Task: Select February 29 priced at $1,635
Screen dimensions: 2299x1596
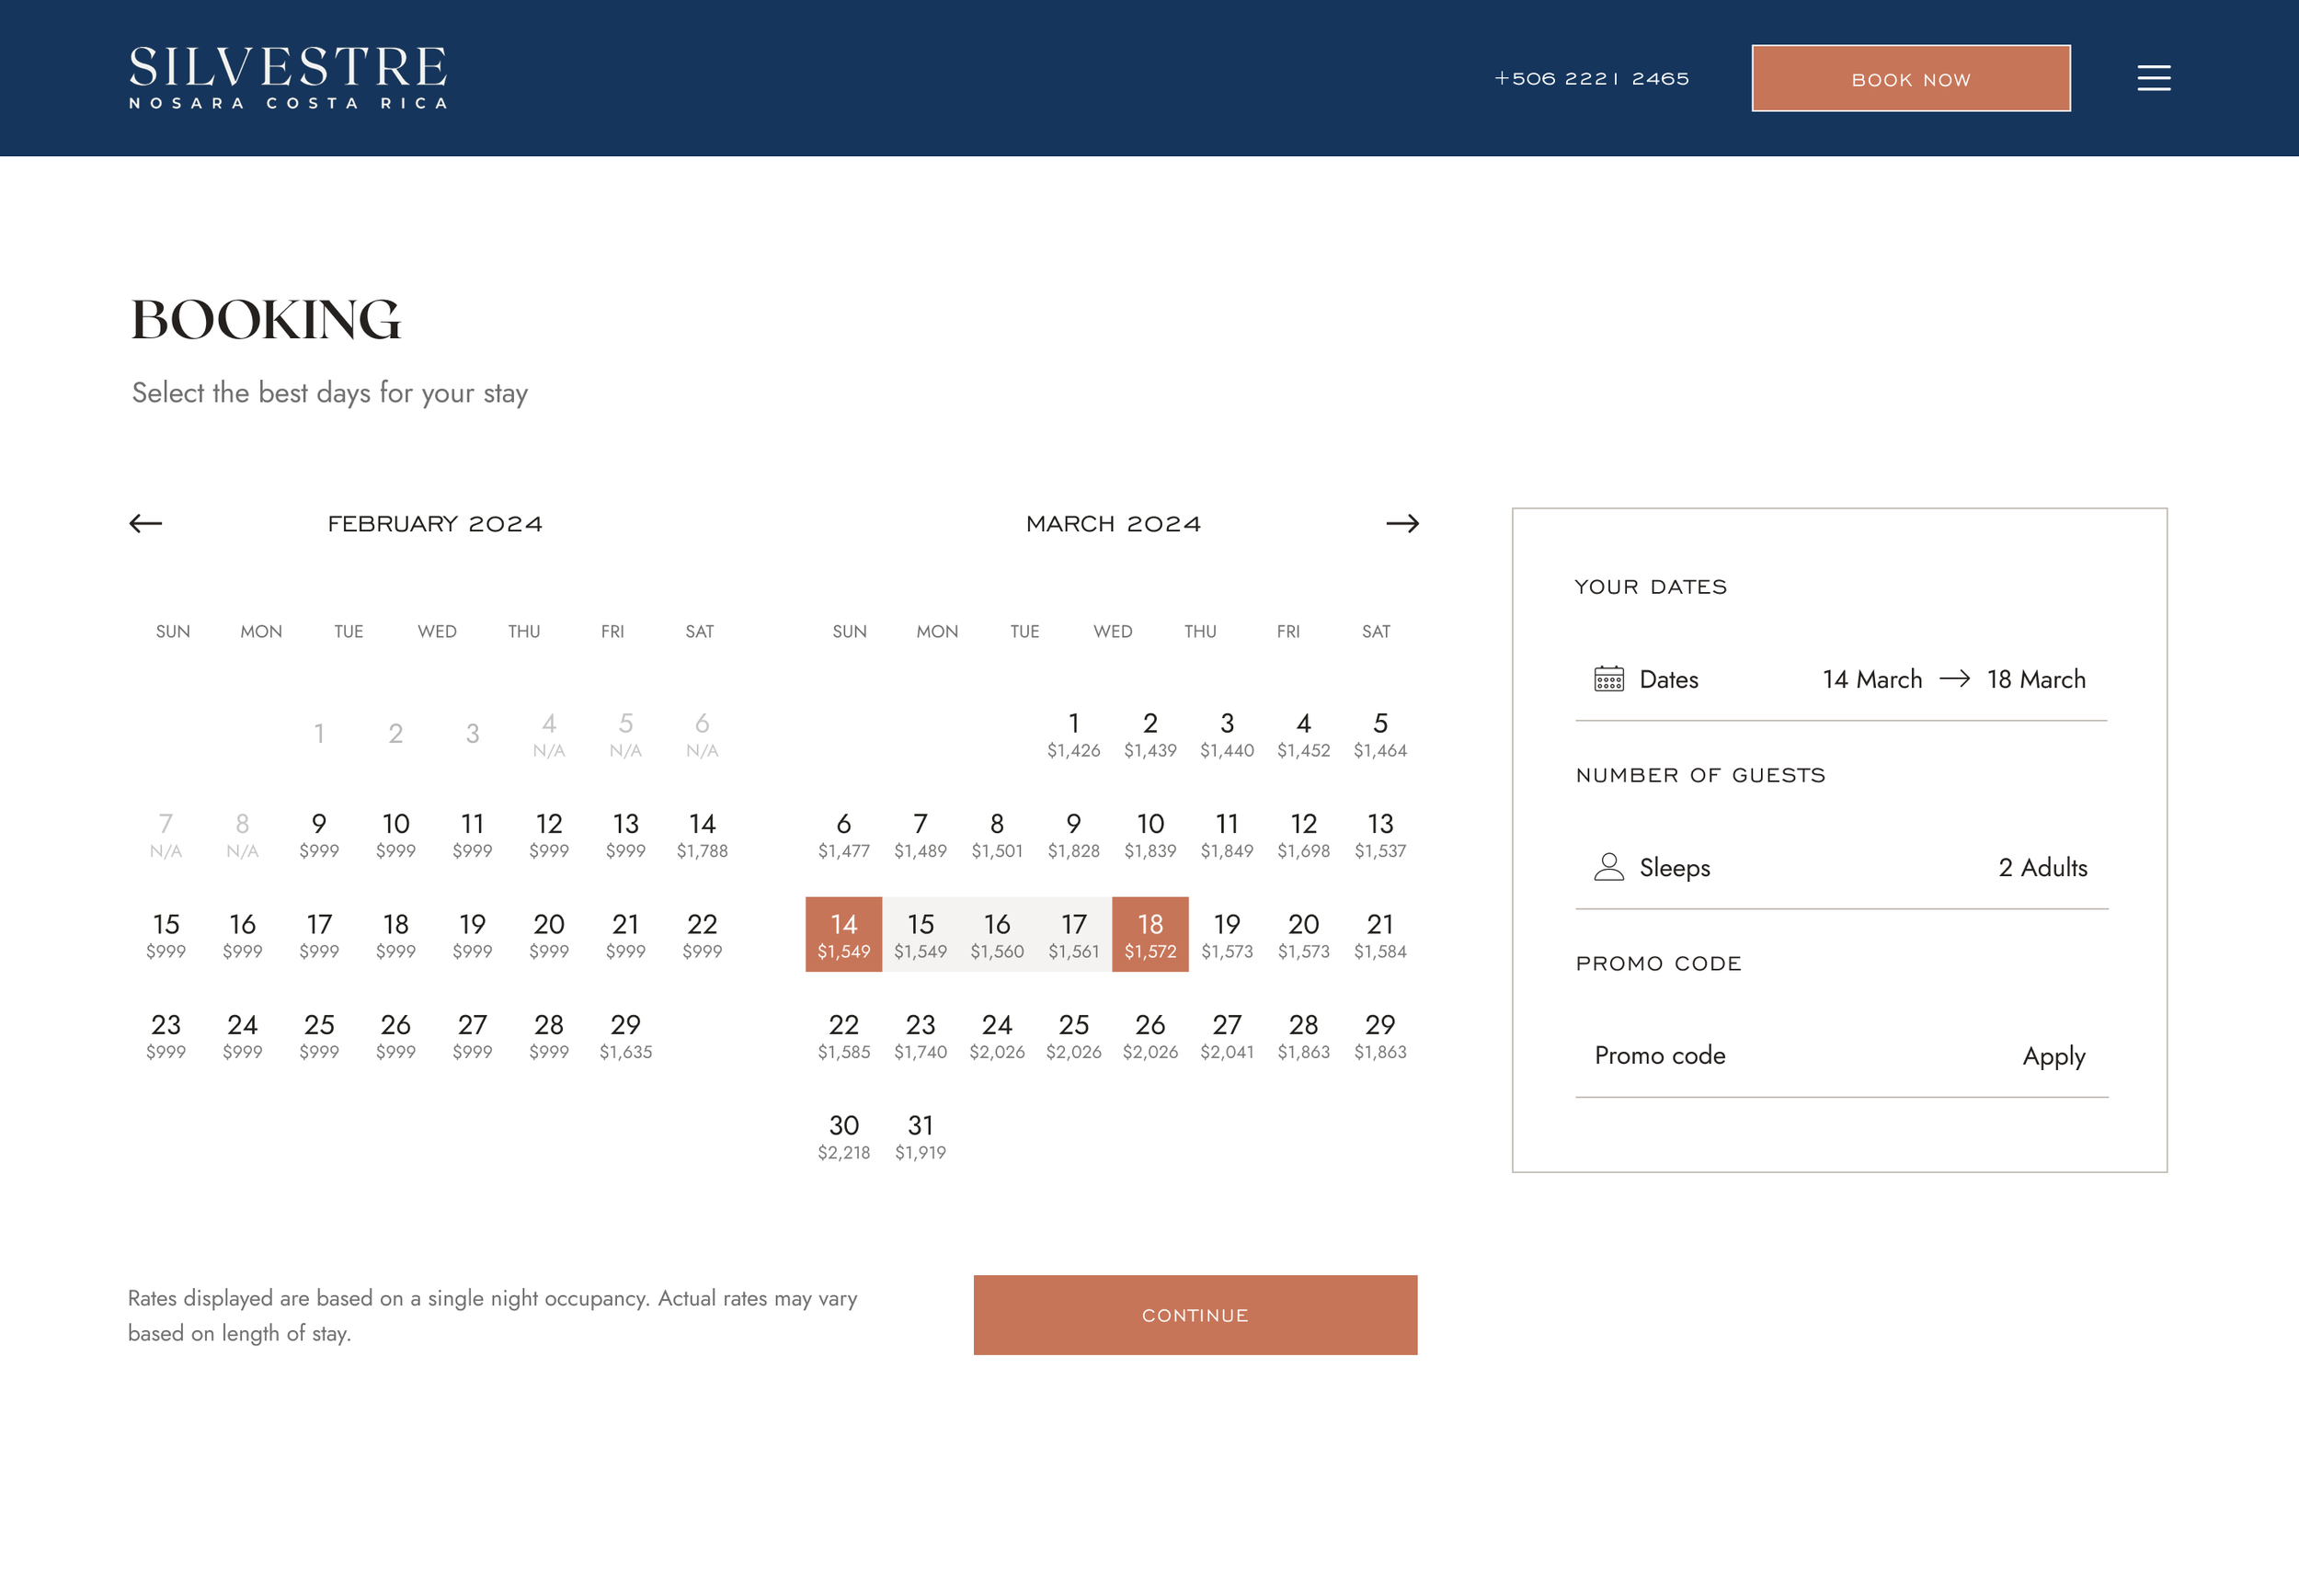Action: 625,1035
